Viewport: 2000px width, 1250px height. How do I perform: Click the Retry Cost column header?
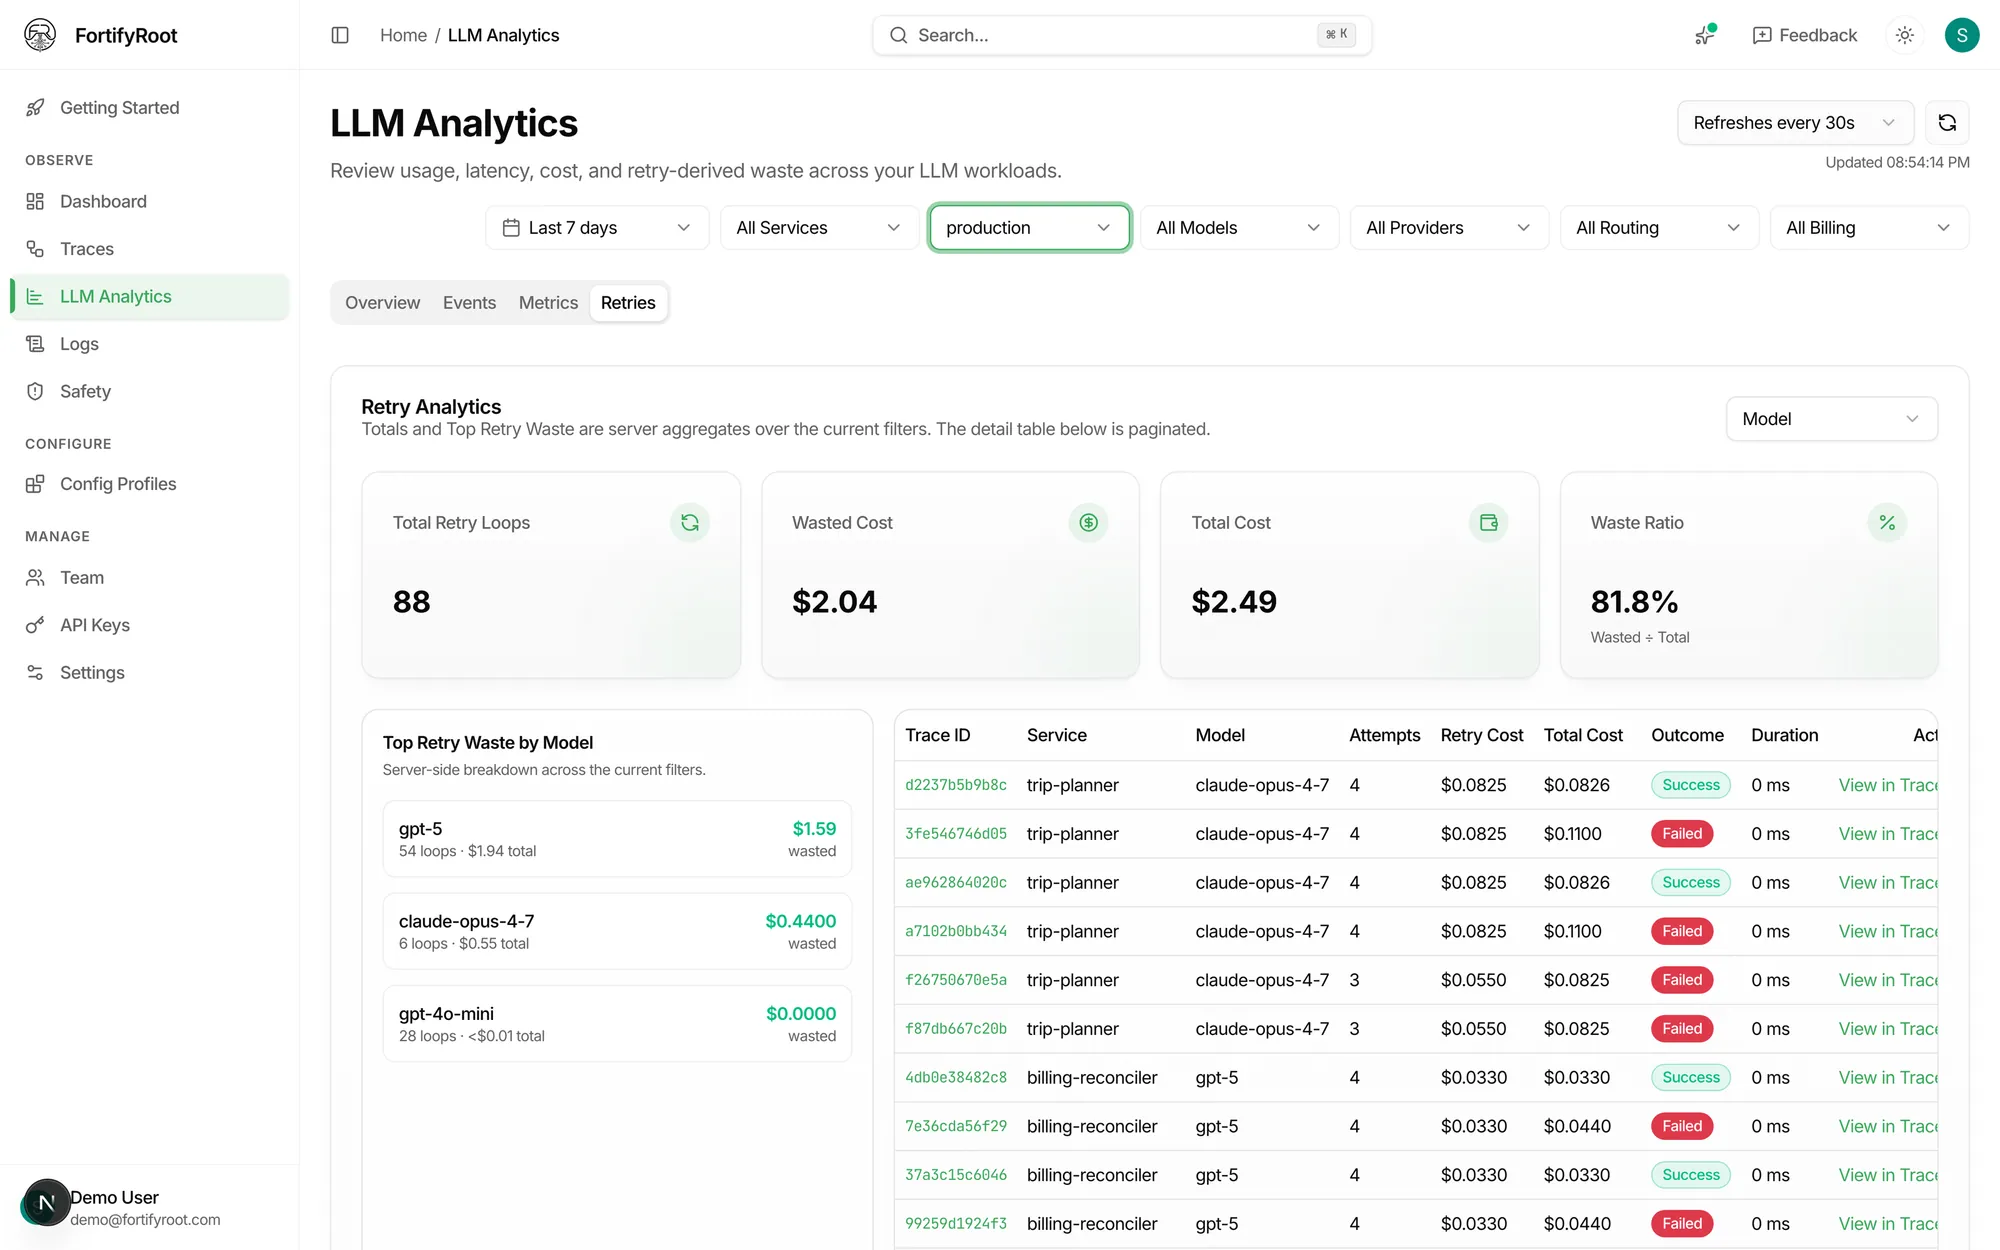[x=1481, y=736]
